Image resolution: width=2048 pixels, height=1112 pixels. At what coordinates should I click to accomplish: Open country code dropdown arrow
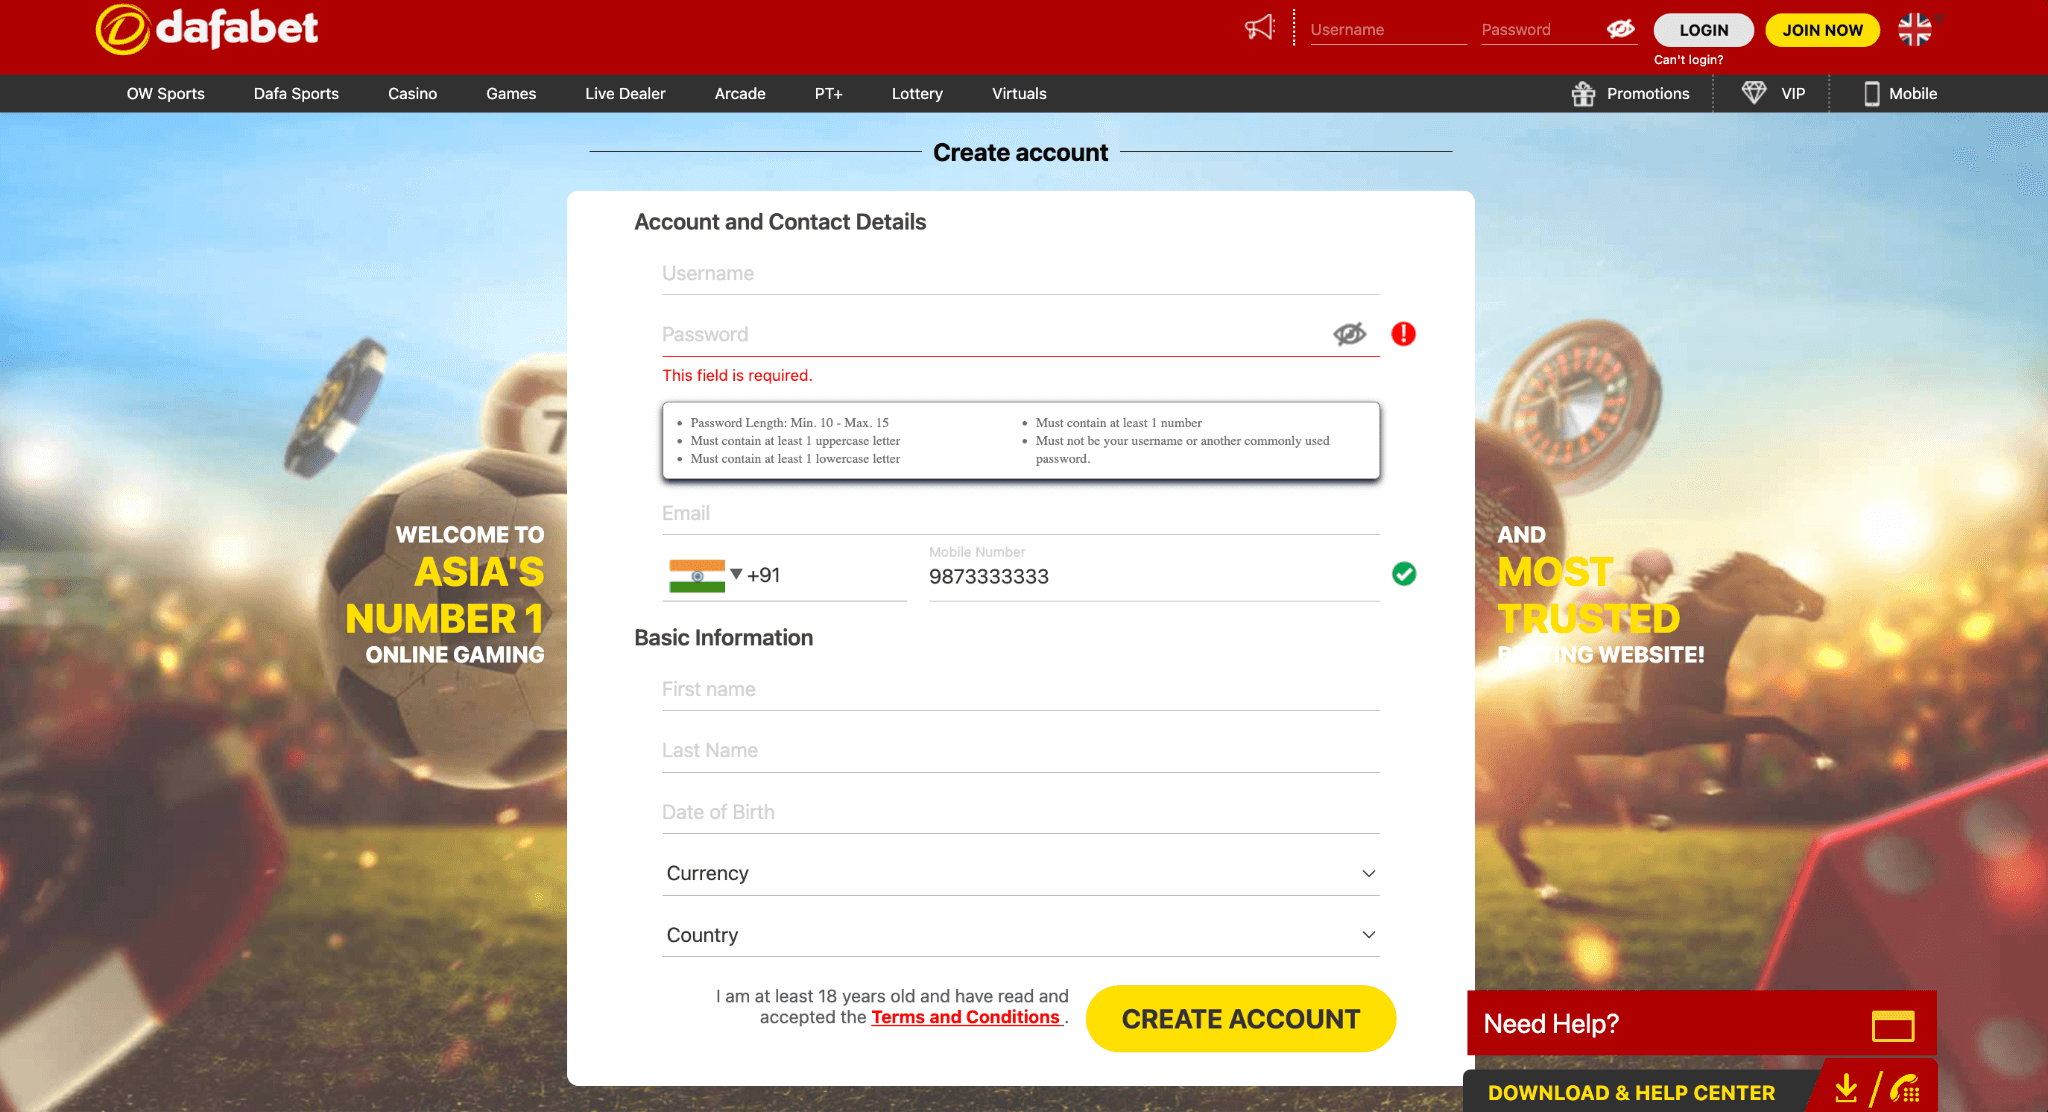[736, 574]
